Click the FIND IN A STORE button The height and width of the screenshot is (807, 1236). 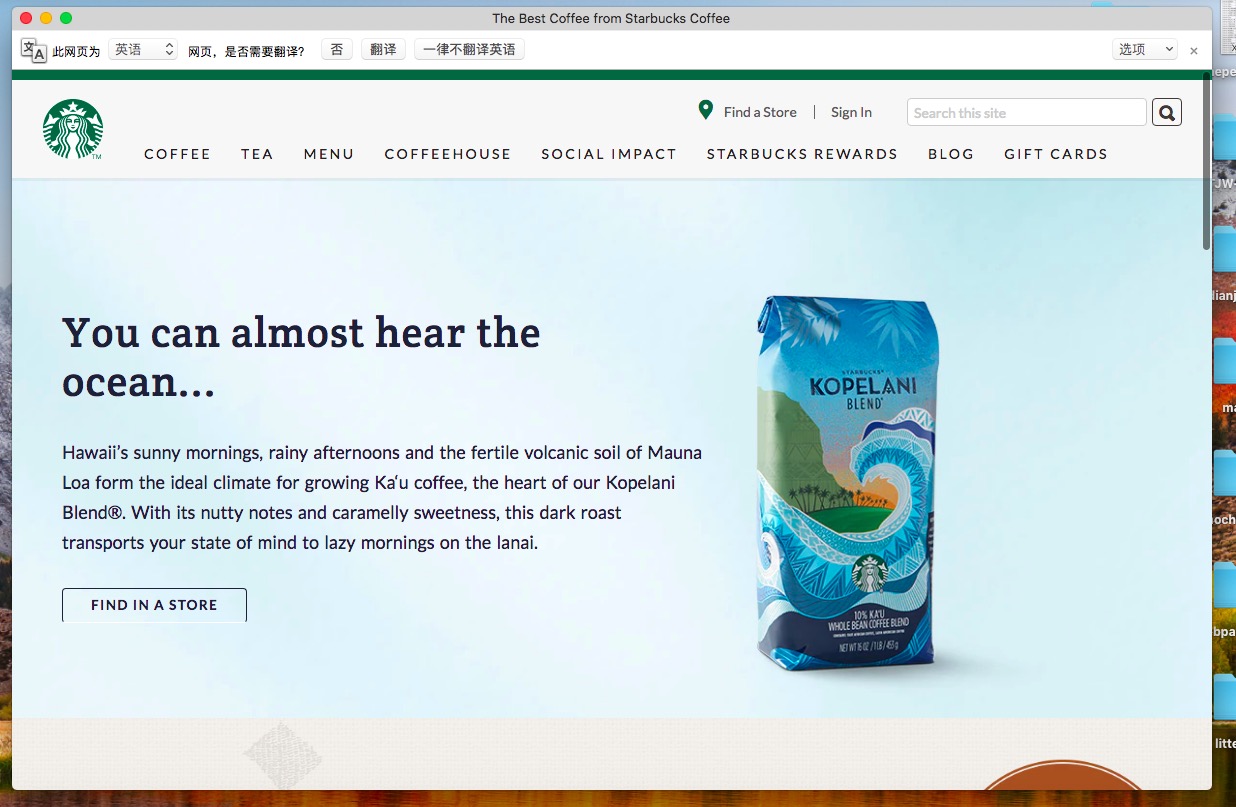tap(154, 605)
